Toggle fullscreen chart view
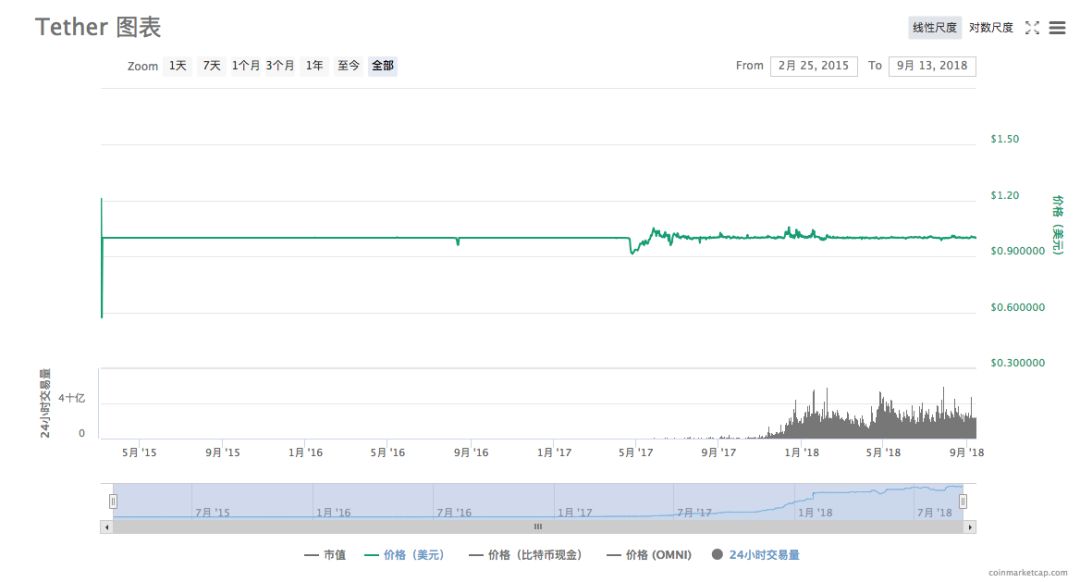This screenshot has width=1080, height=582. pyautogui.click(x=1032, y=28)
